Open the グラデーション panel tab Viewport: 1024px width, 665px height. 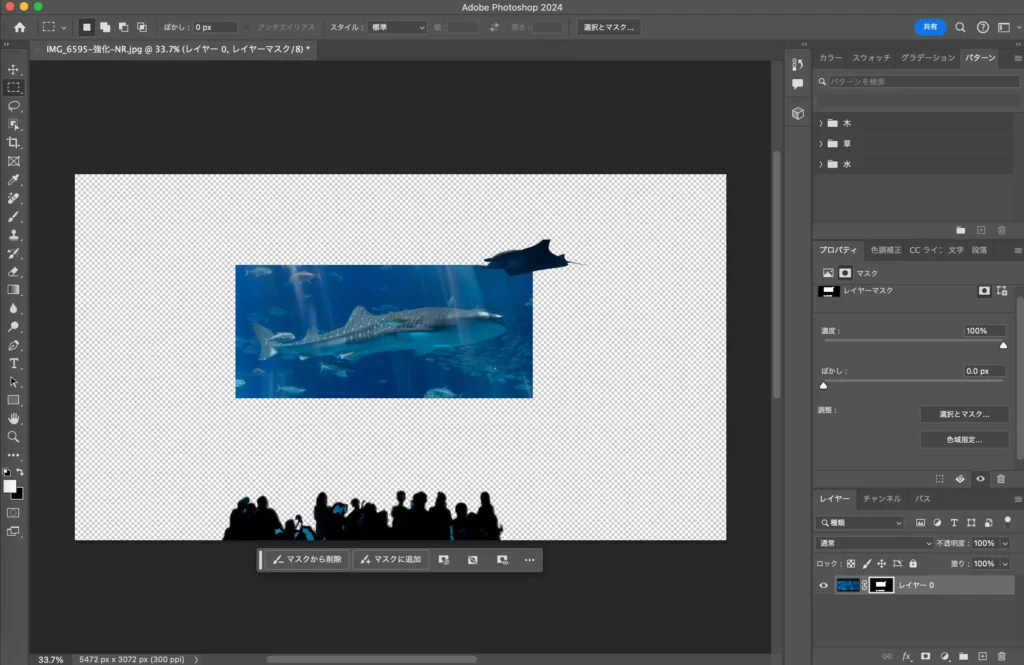927,58
